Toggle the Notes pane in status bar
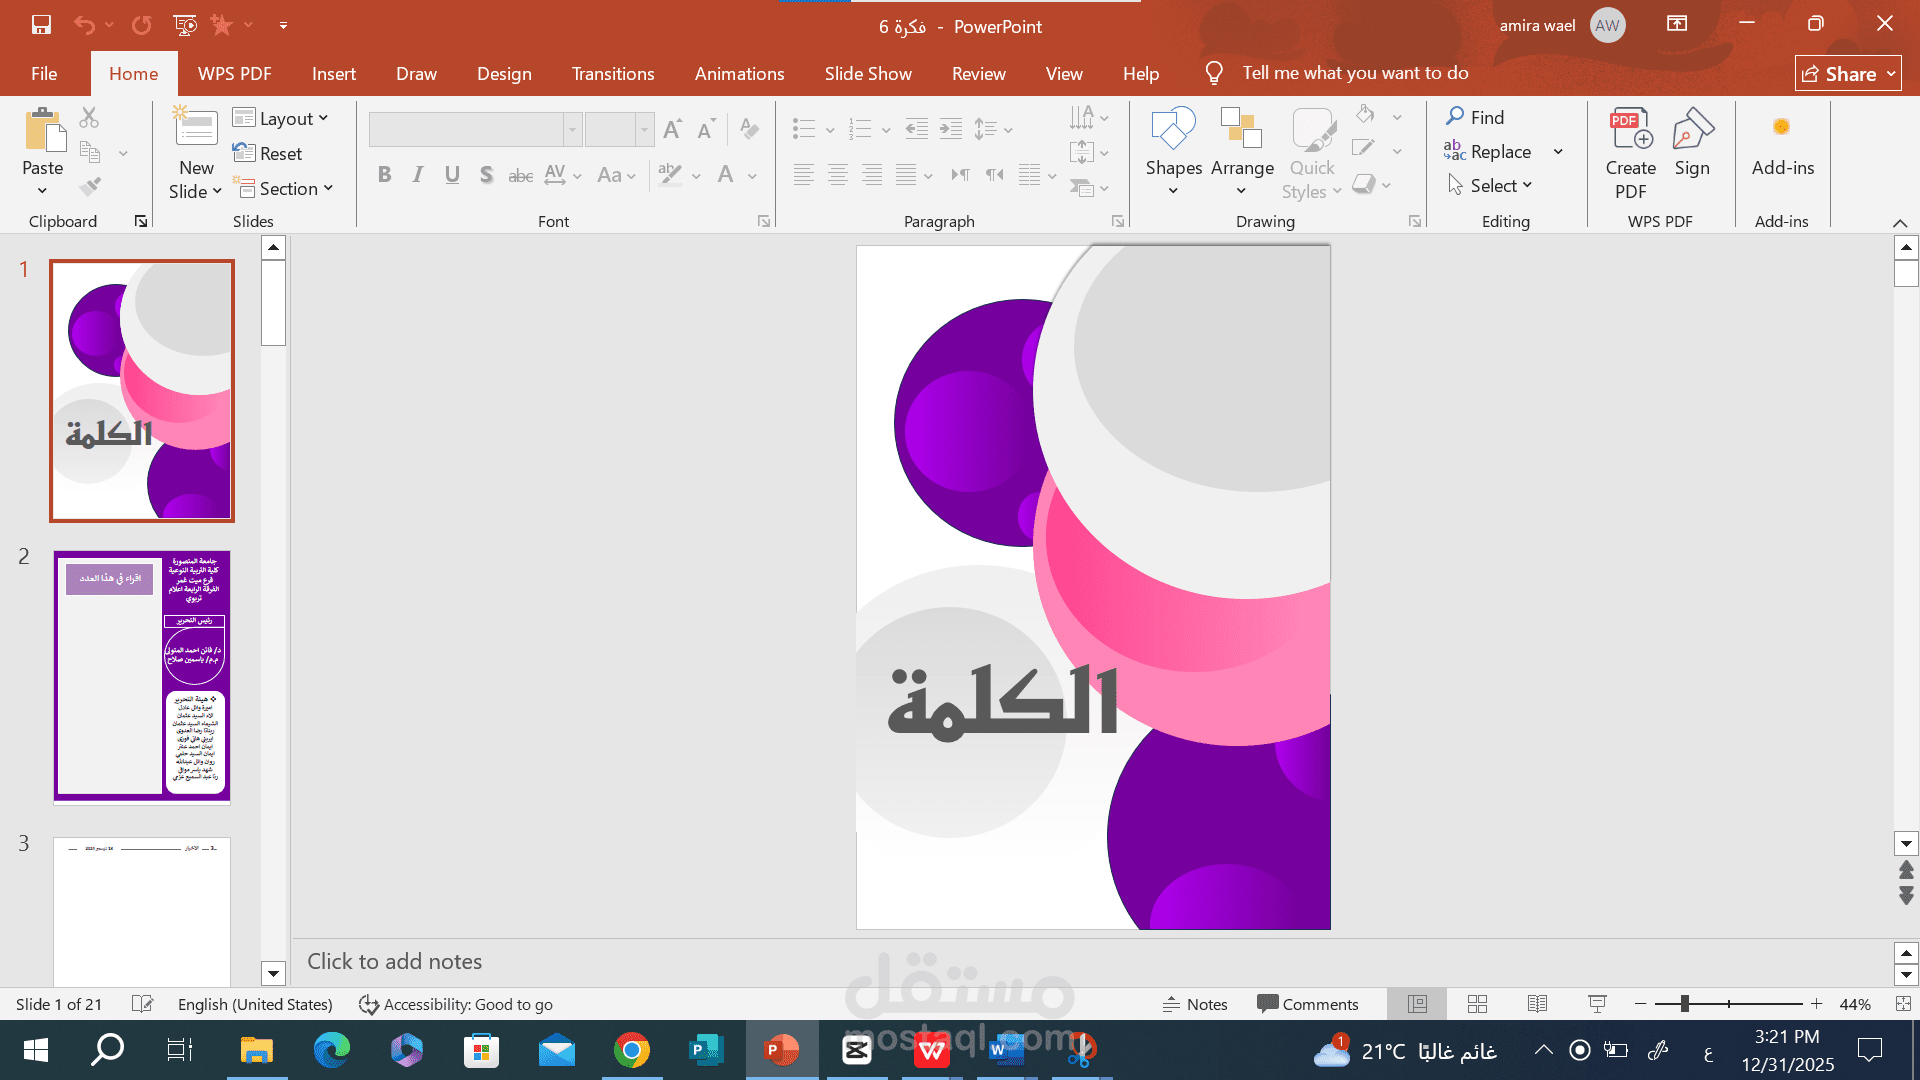 coord(1195,1004)
